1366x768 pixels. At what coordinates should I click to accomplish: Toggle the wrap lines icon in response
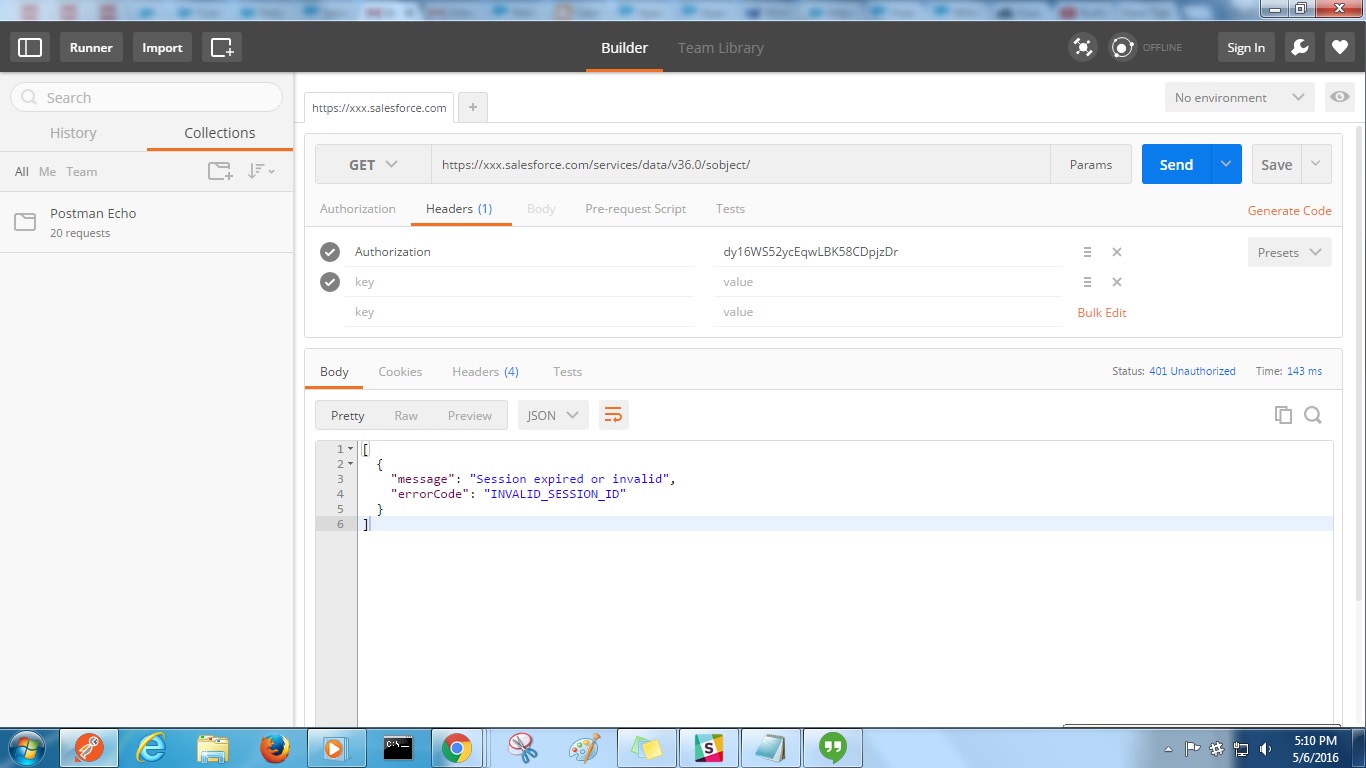(613, 415)
